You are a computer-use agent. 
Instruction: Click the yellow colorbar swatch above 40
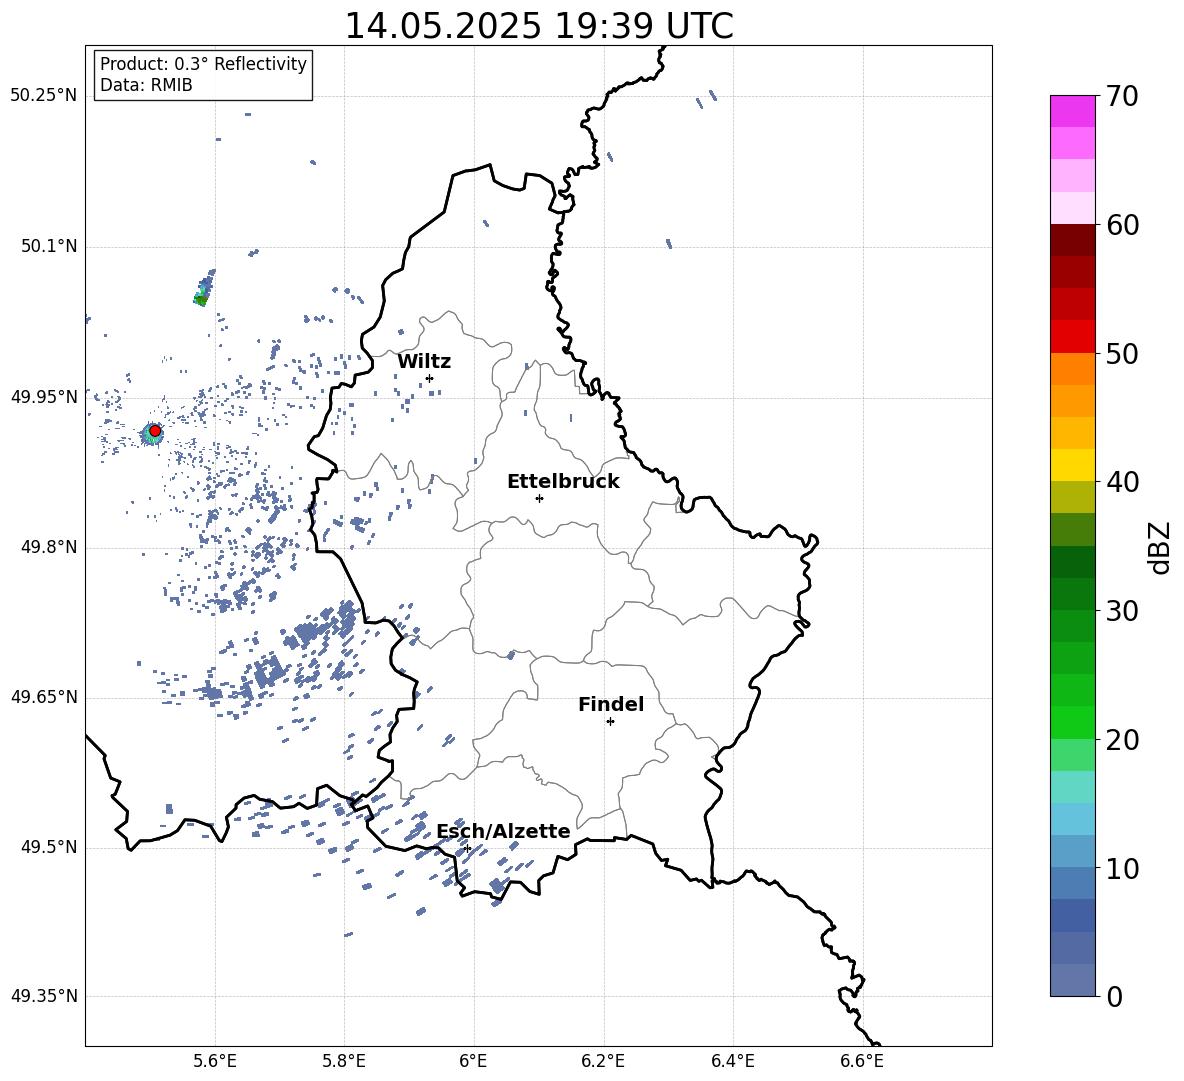1072,465
